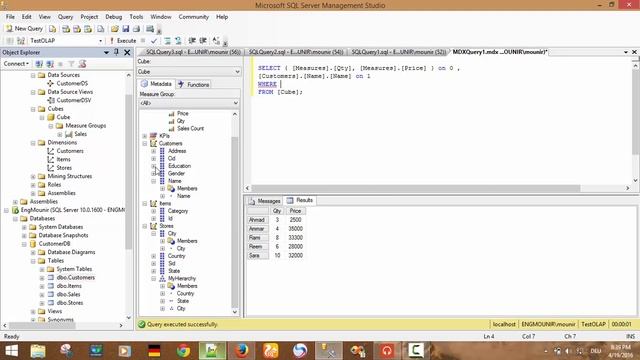Select CustomerDSV data source view
Viewport: 640px width, 360px height.
coord(73,100)
